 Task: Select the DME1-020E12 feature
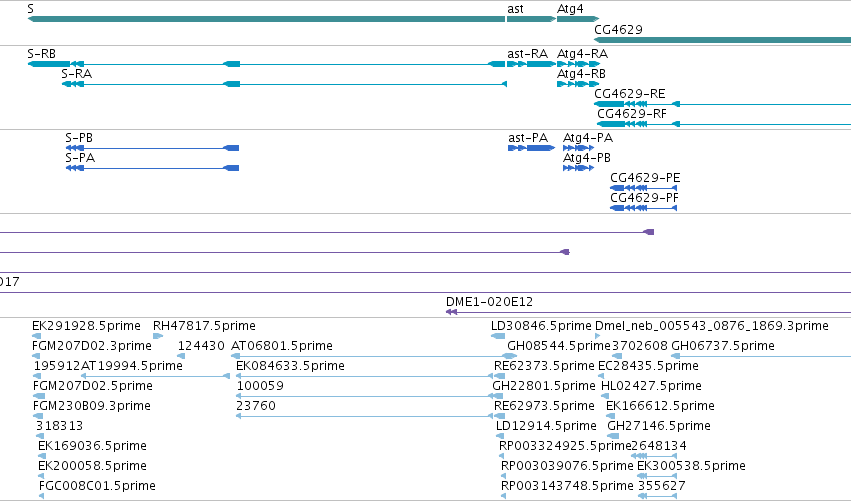pos(648,312)
